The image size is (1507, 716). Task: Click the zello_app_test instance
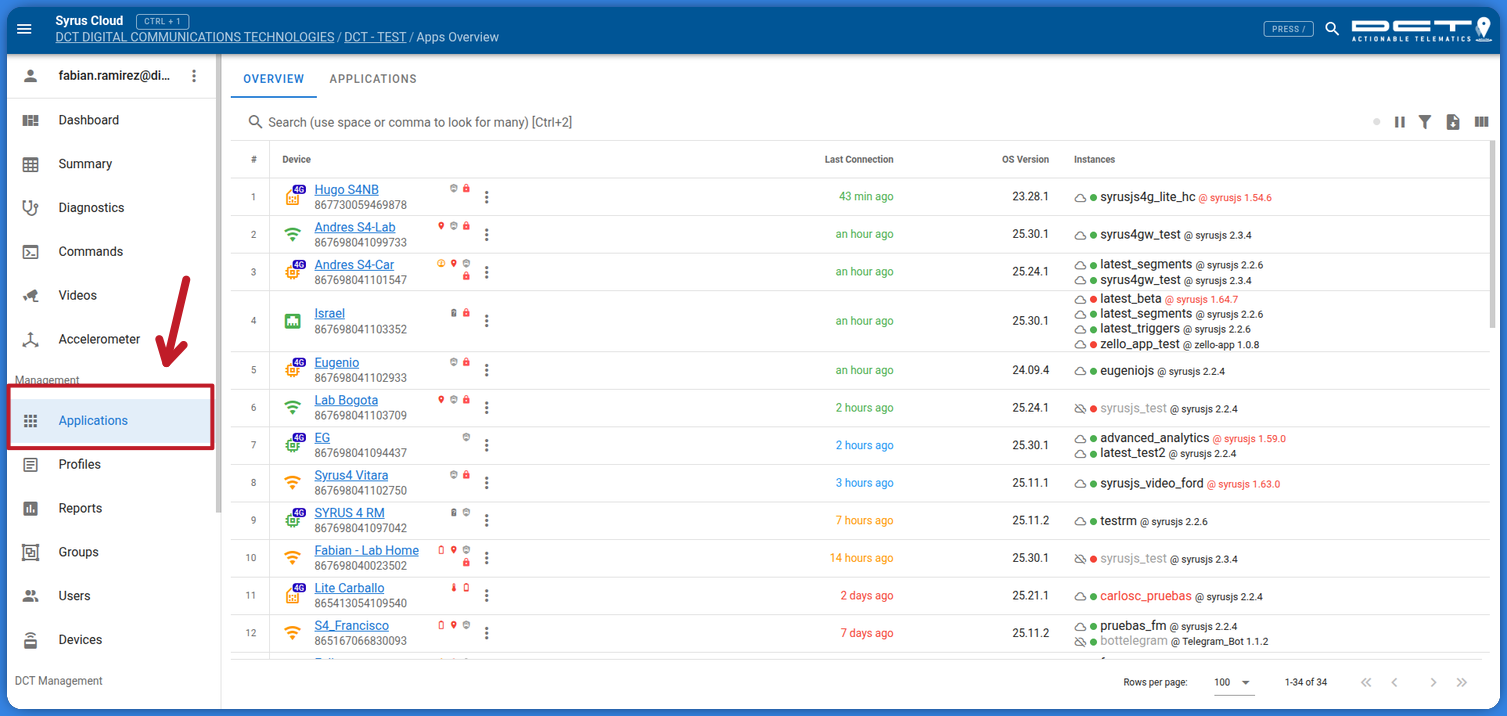[1140, 344]
